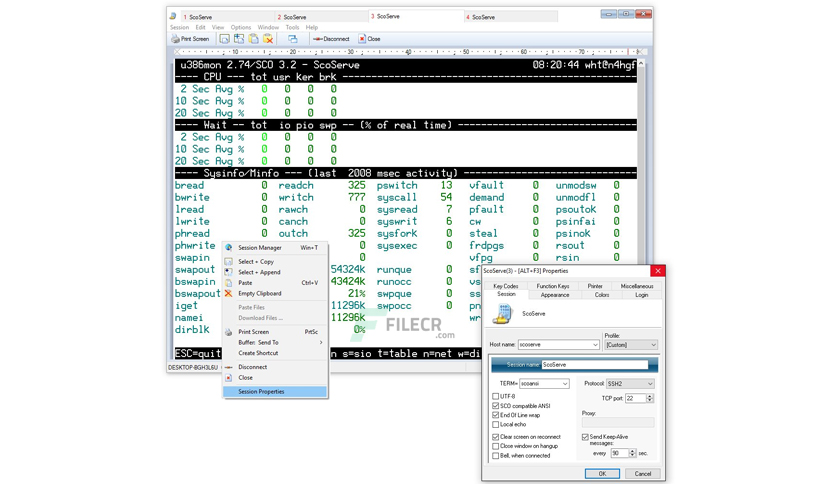The height and width of the screenshot is (484, 836).
Task: Open the Key Codes tab in Properties
Action: [x=505, y=286]
